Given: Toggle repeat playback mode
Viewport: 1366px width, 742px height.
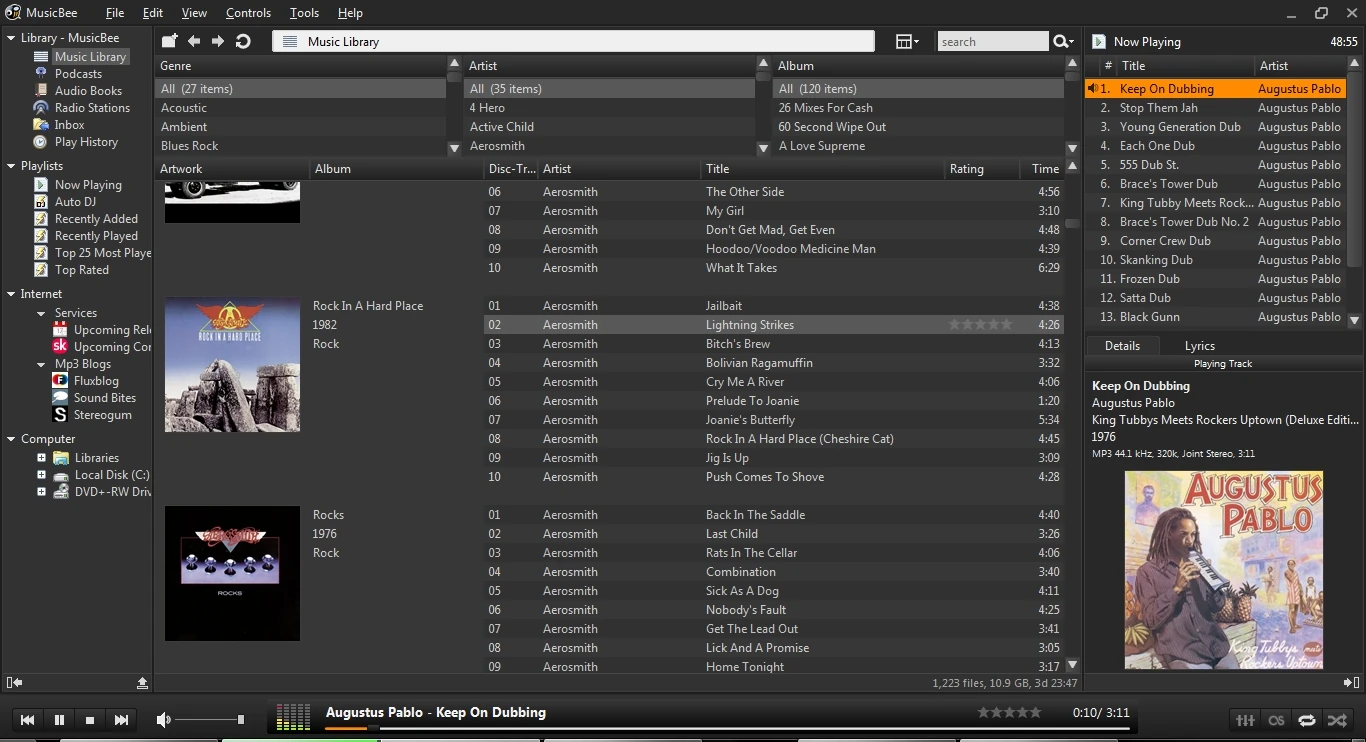Looking at the screenshot, I should pyautogui.click(x=1307, y=720).
